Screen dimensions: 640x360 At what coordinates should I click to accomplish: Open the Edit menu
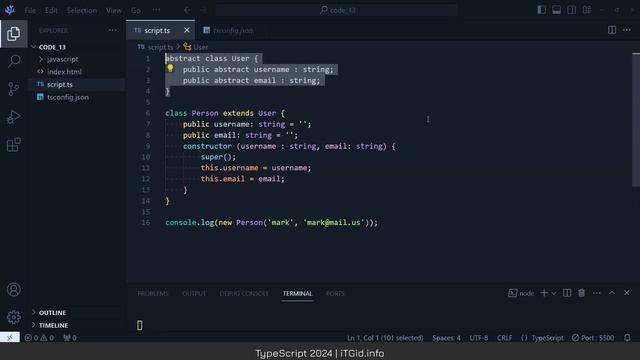click(51, 10)
